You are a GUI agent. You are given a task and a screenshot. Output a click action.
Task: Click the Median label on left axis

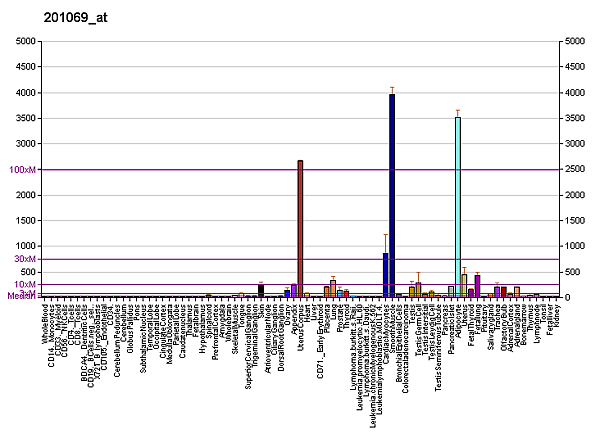(22, 295)
